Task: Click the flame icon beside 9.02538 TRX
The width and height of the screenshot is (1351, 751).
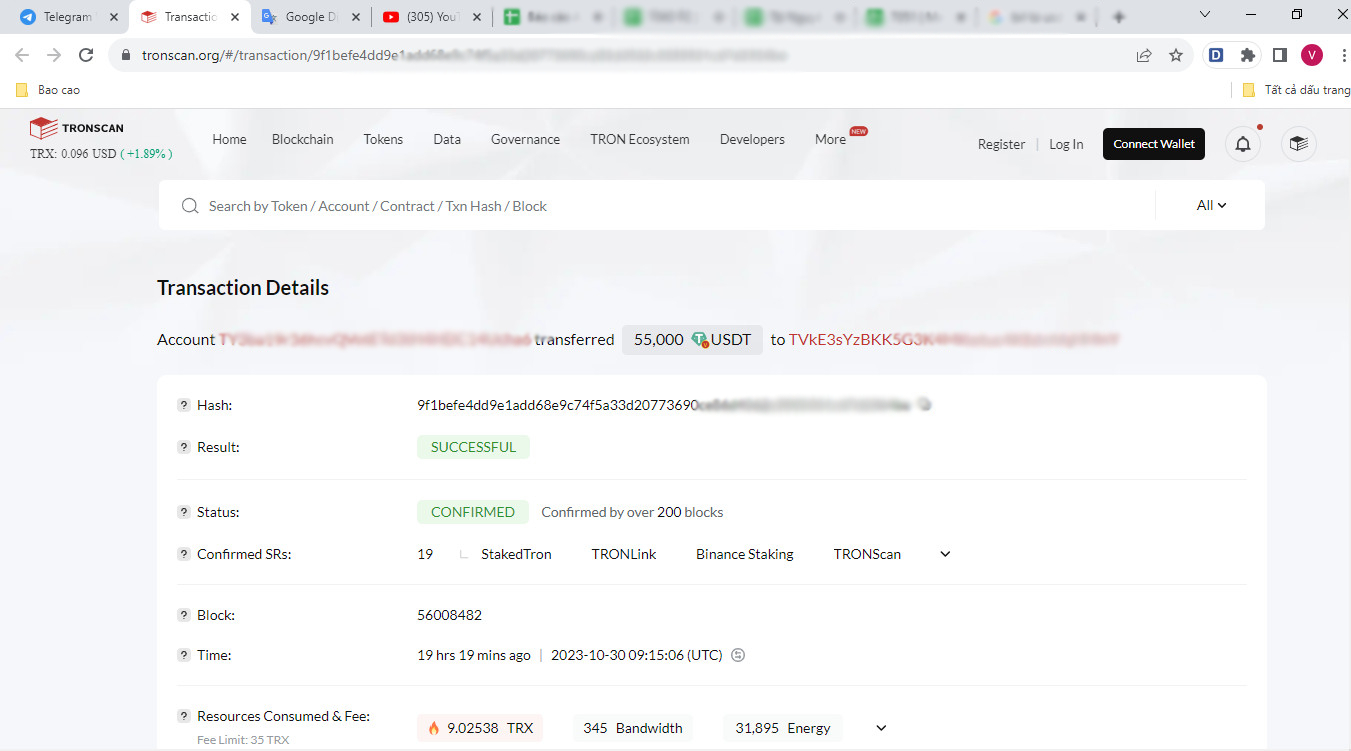Action: coord(434,728)
